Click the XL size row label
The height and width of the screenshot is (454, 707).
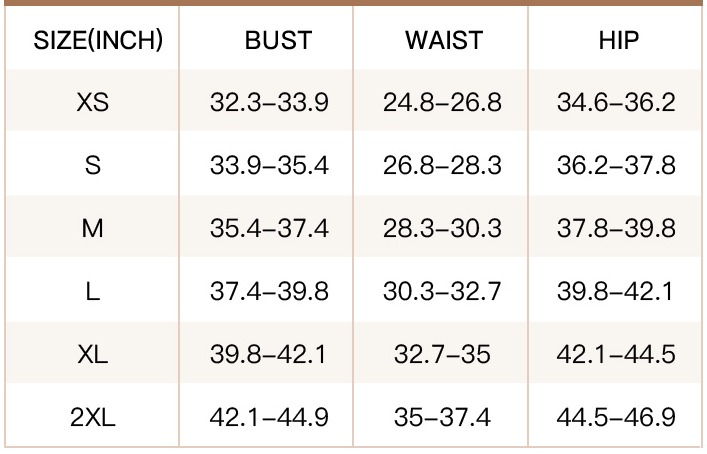click(x=92, y=354)
